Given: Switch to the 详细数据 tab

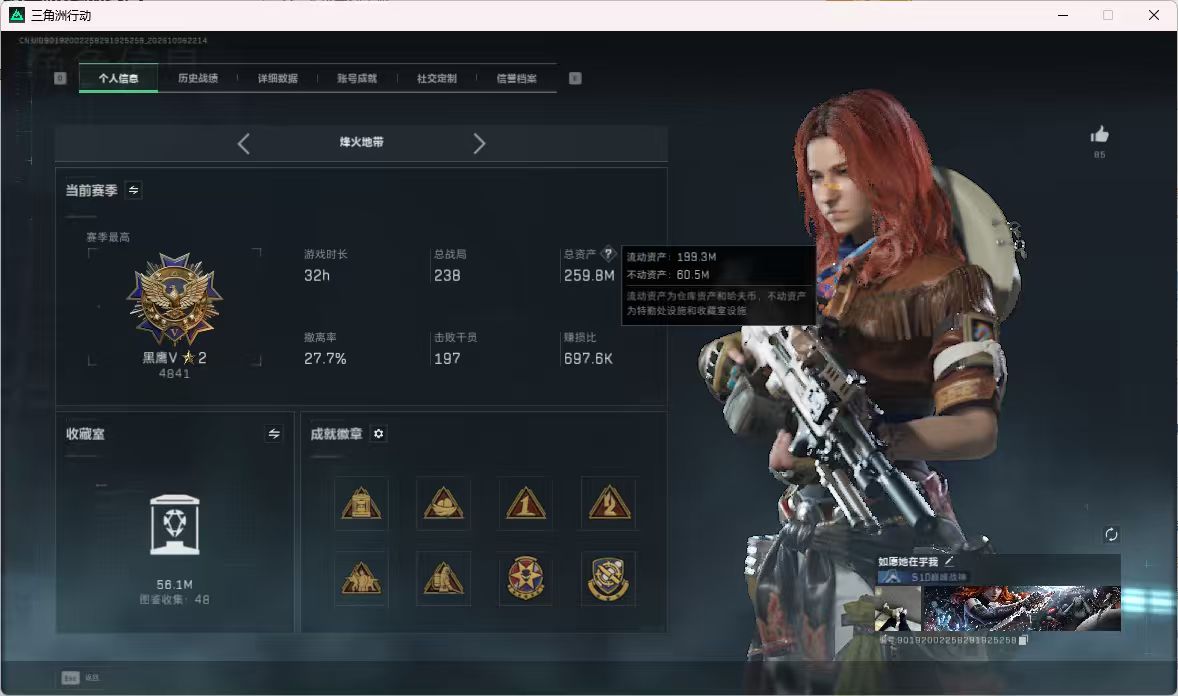Looking at the screenshot, I should point(277,78).
